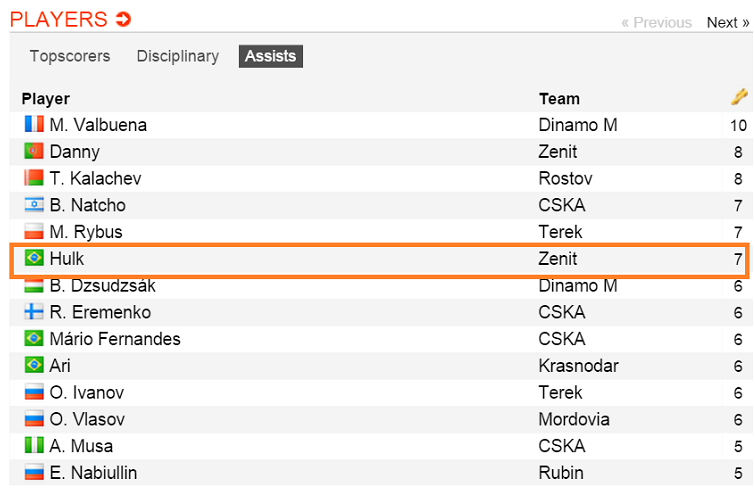755x488 pixels.
Task: Click the Portuguese flag next to Danny
Action: (x=34, y=152)
